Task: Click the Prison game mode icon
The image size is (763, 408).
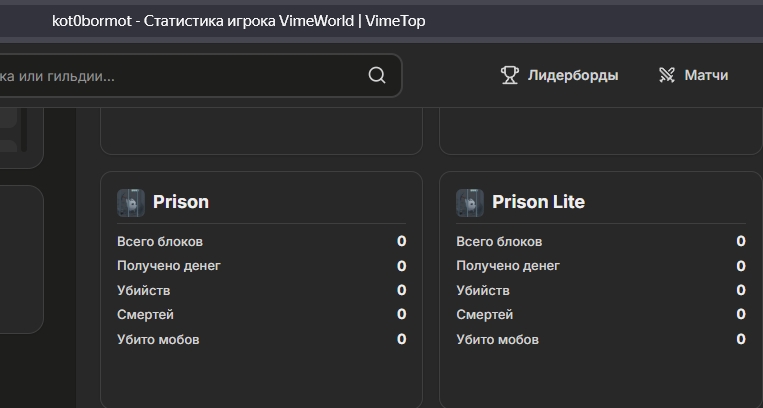Action: 131,202
